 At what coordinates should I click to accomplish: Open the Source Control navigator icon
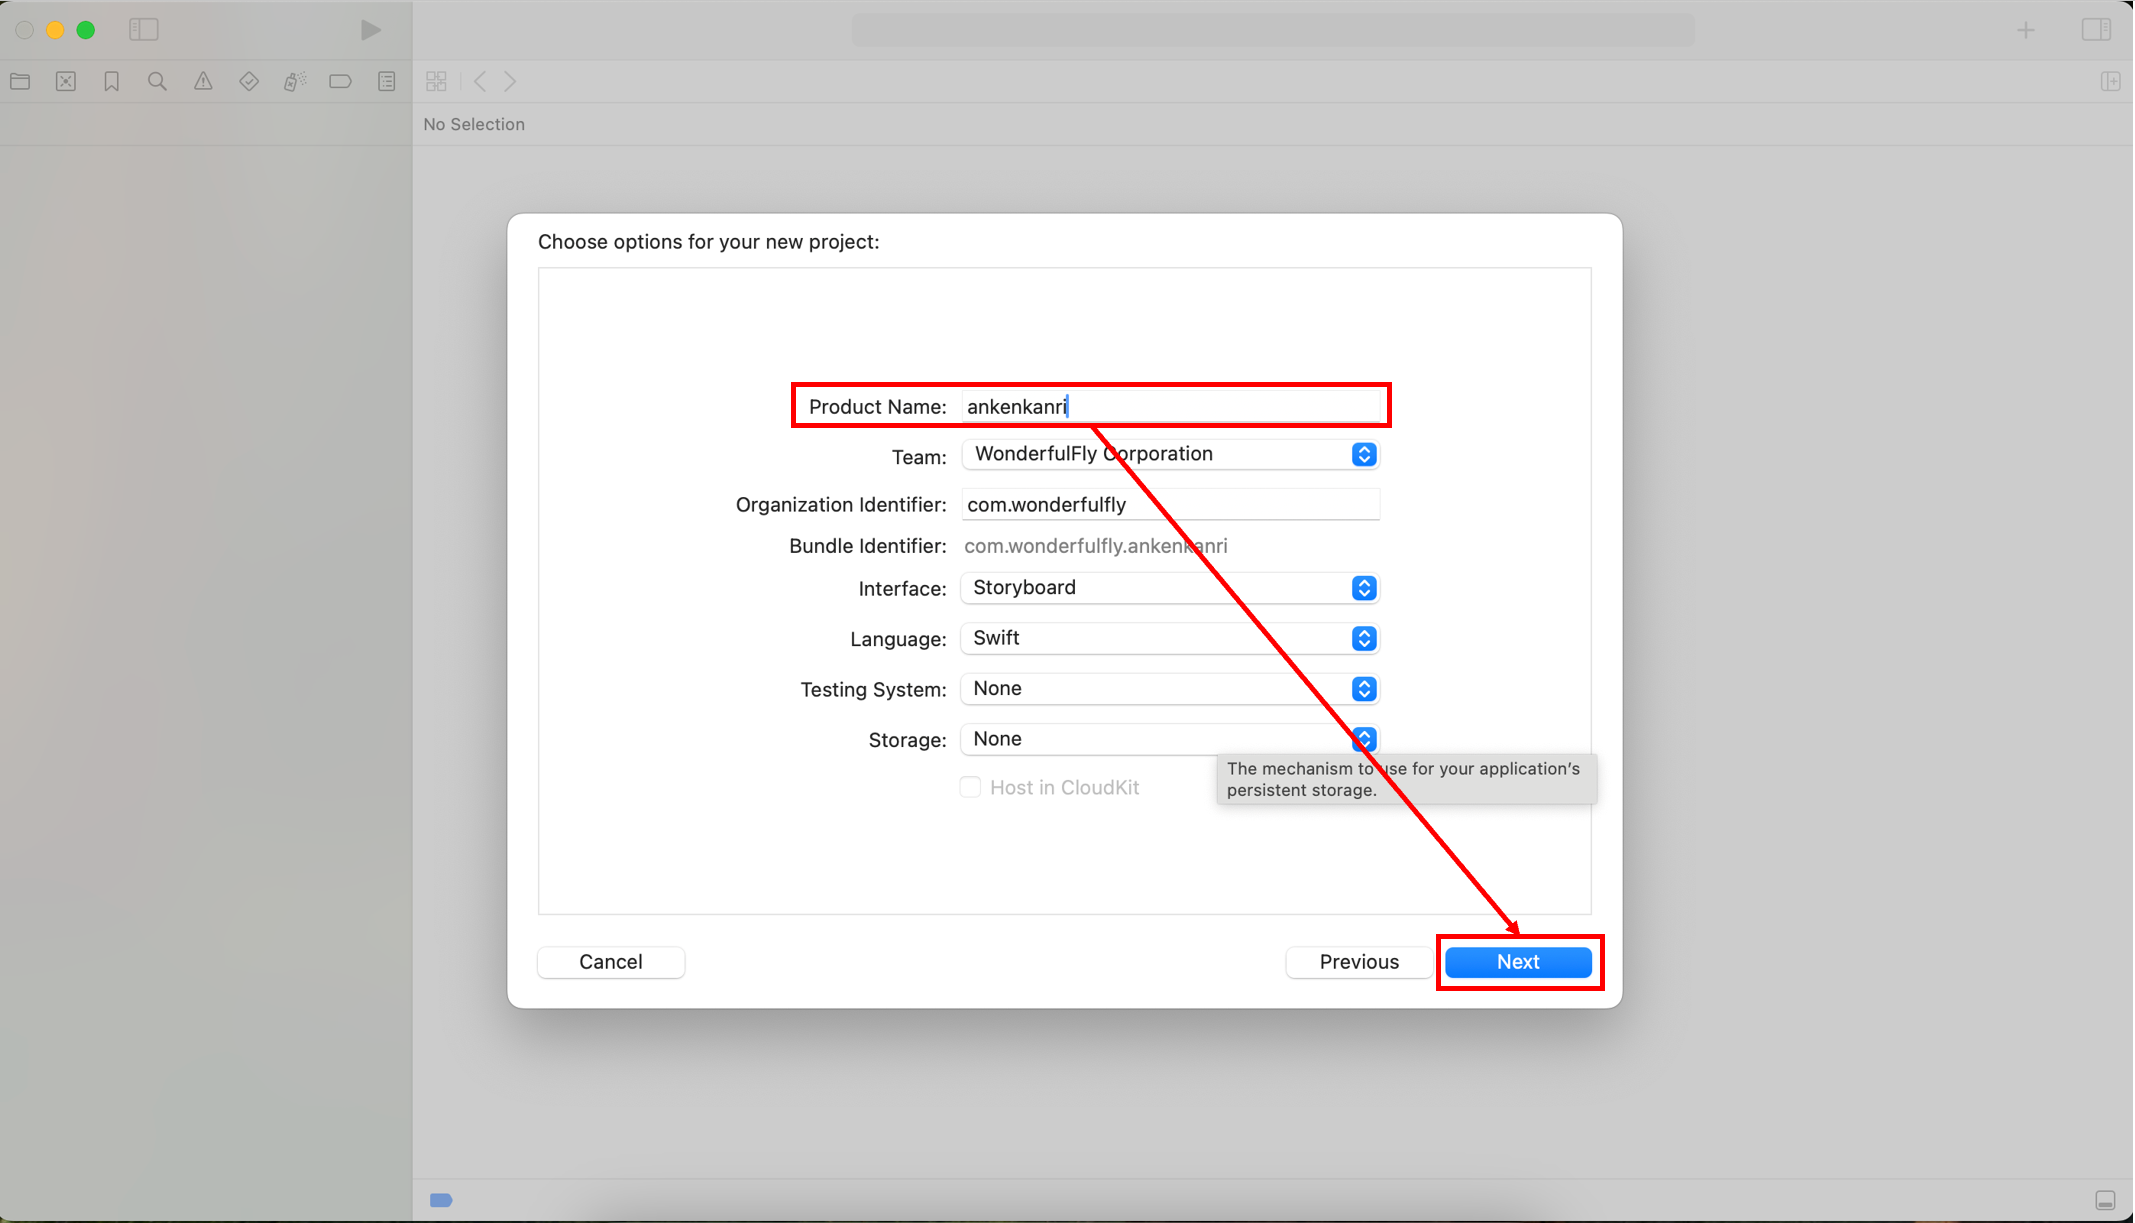(x=66, y=81)
